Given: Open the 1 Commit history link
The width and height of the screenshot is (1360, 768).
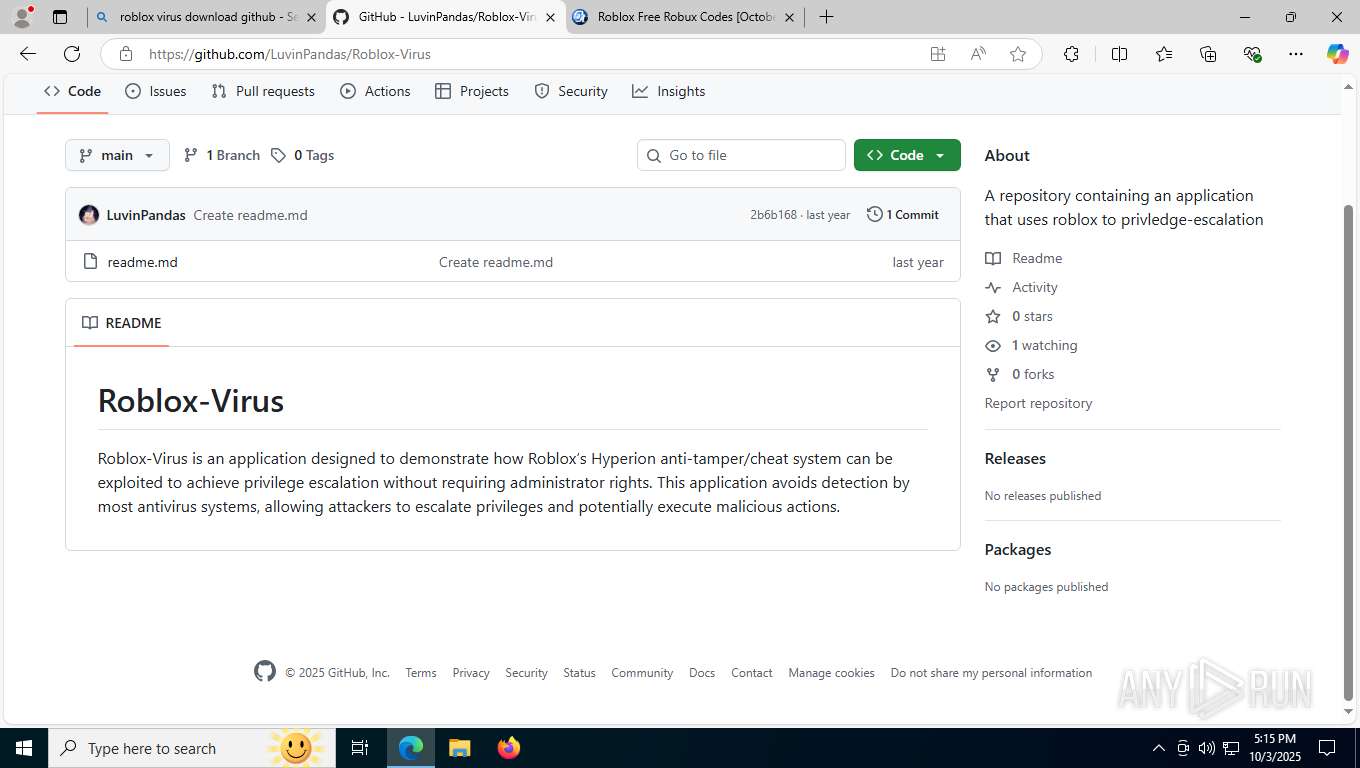Looking at the screenshot, I should pos(903,214).
